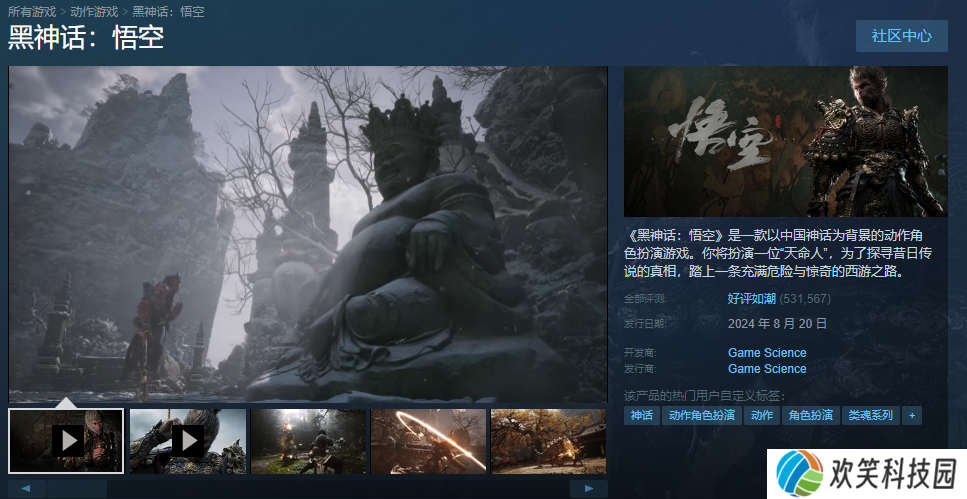
Task: Click the 黑神话：悟空 breadcrumb link
Action: [168, 12]
